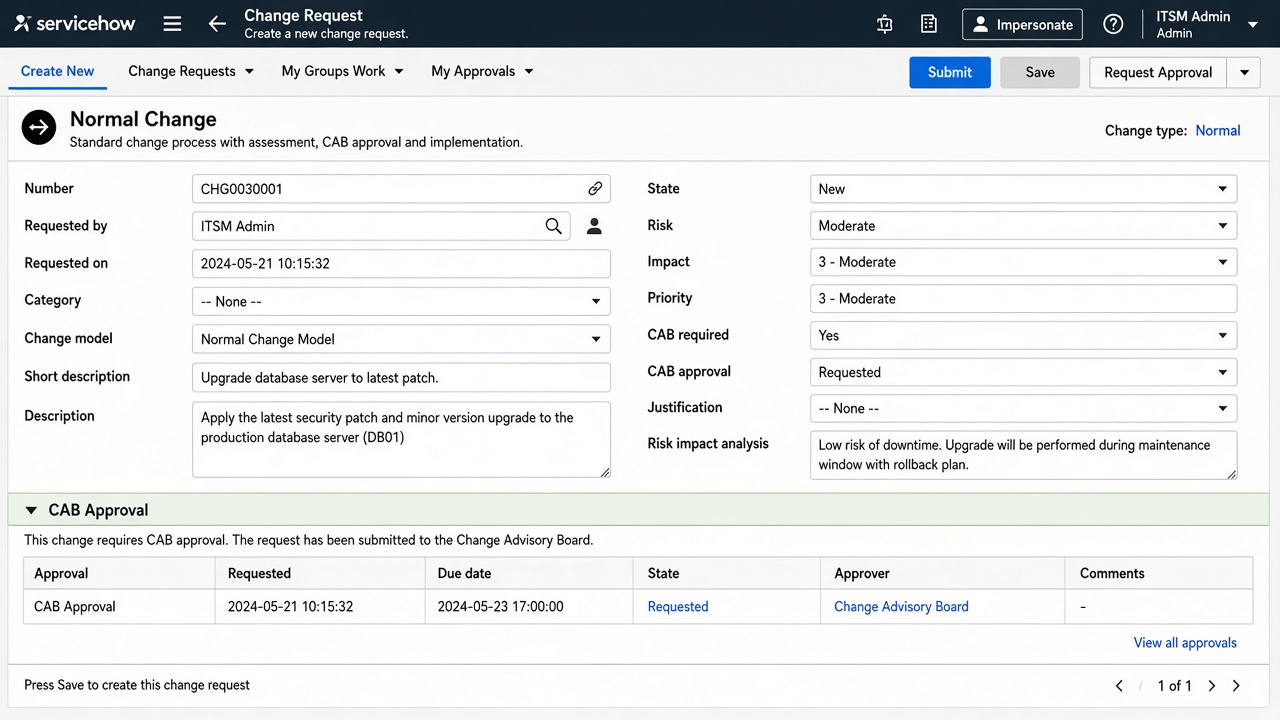Screen dimensions: 1280x720
Task: Open the Change Requests menu
Action: tap(191, 71)
